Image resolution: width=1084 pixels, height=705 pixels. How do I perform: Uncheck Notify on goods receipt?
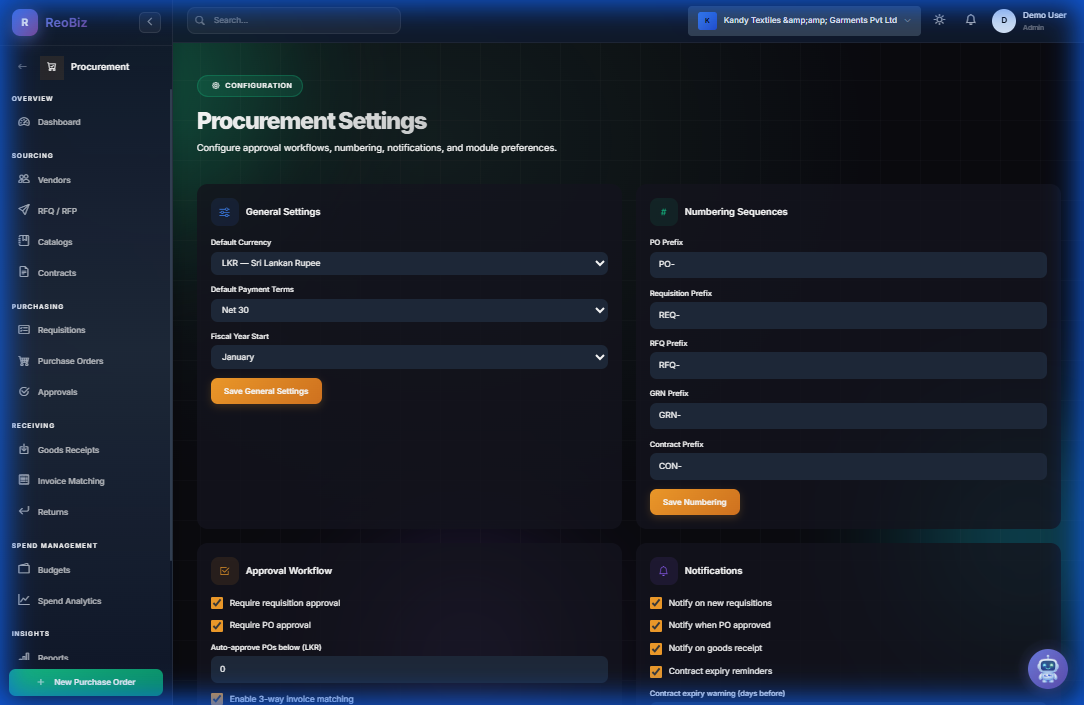click(x=655, y=648)
